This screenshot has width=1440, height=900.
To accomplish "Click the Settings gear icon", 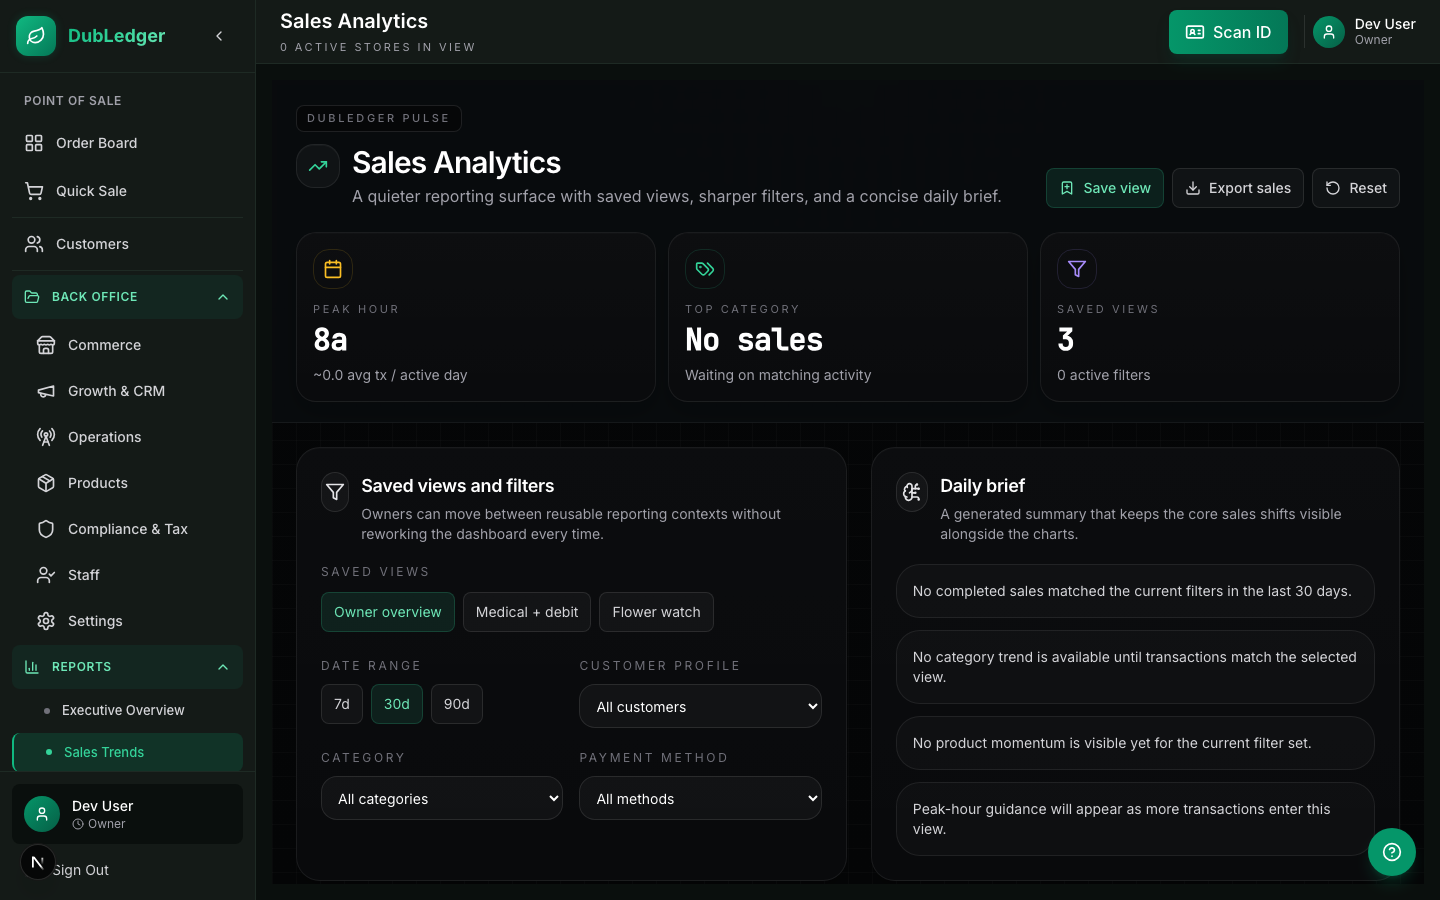I will pyautogui.click(x=46, y=621).
